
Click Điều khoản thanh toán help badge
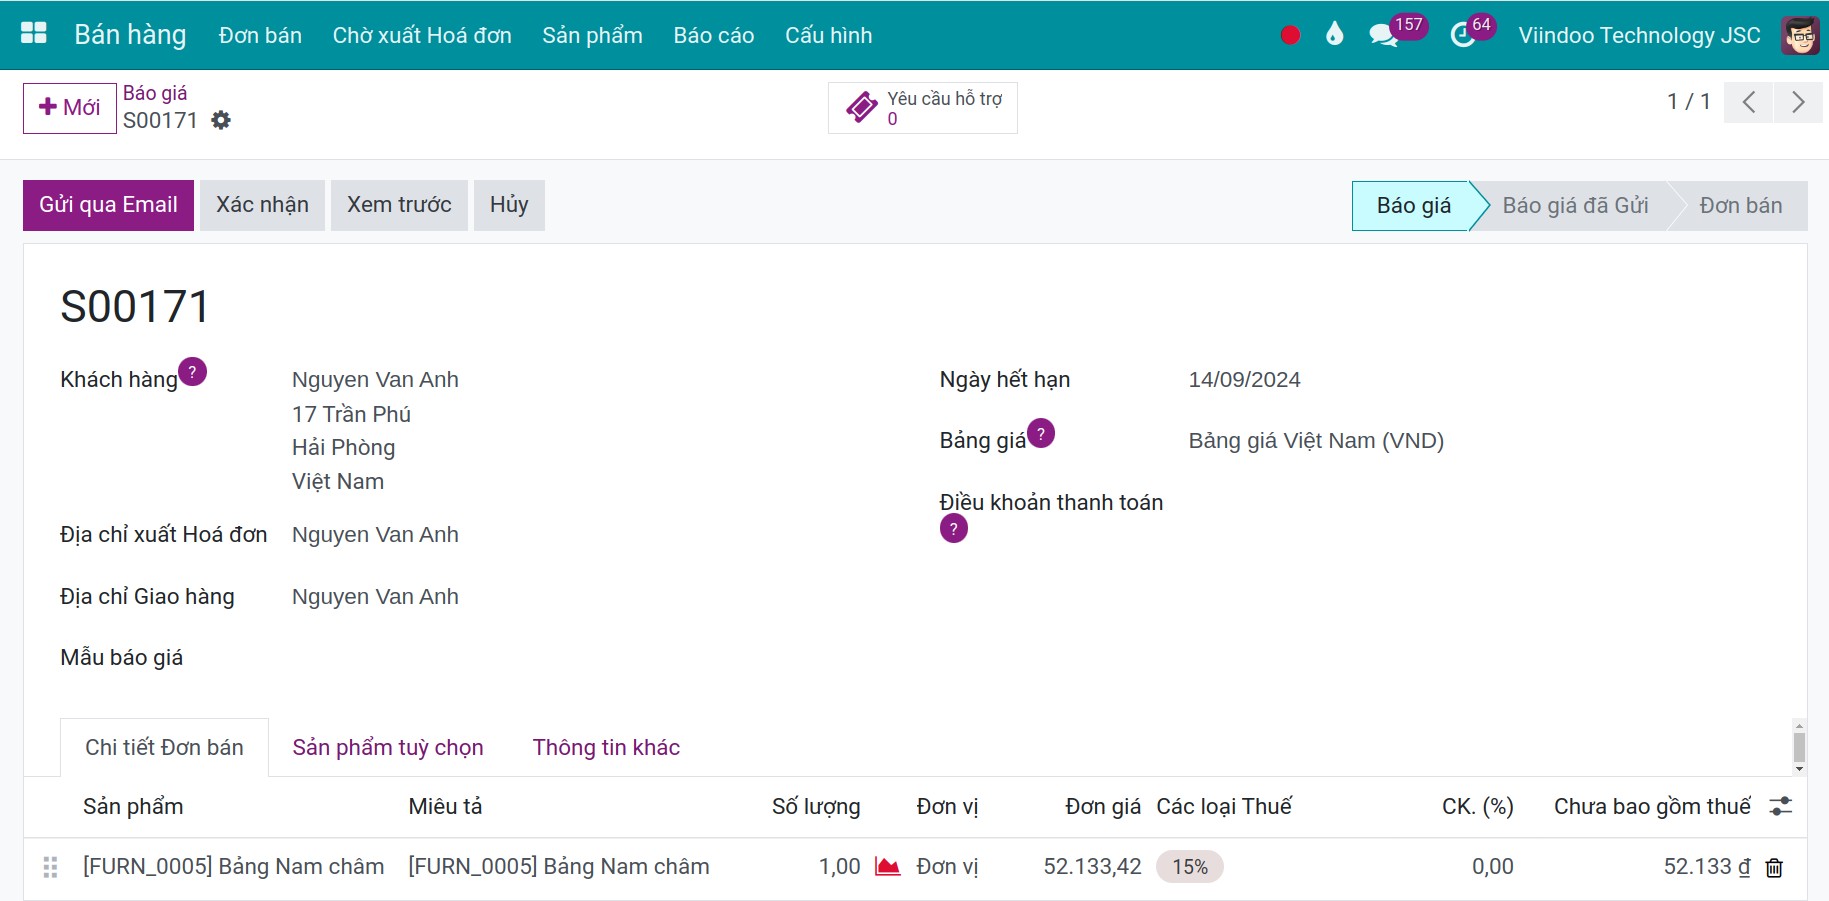(953, 528)
